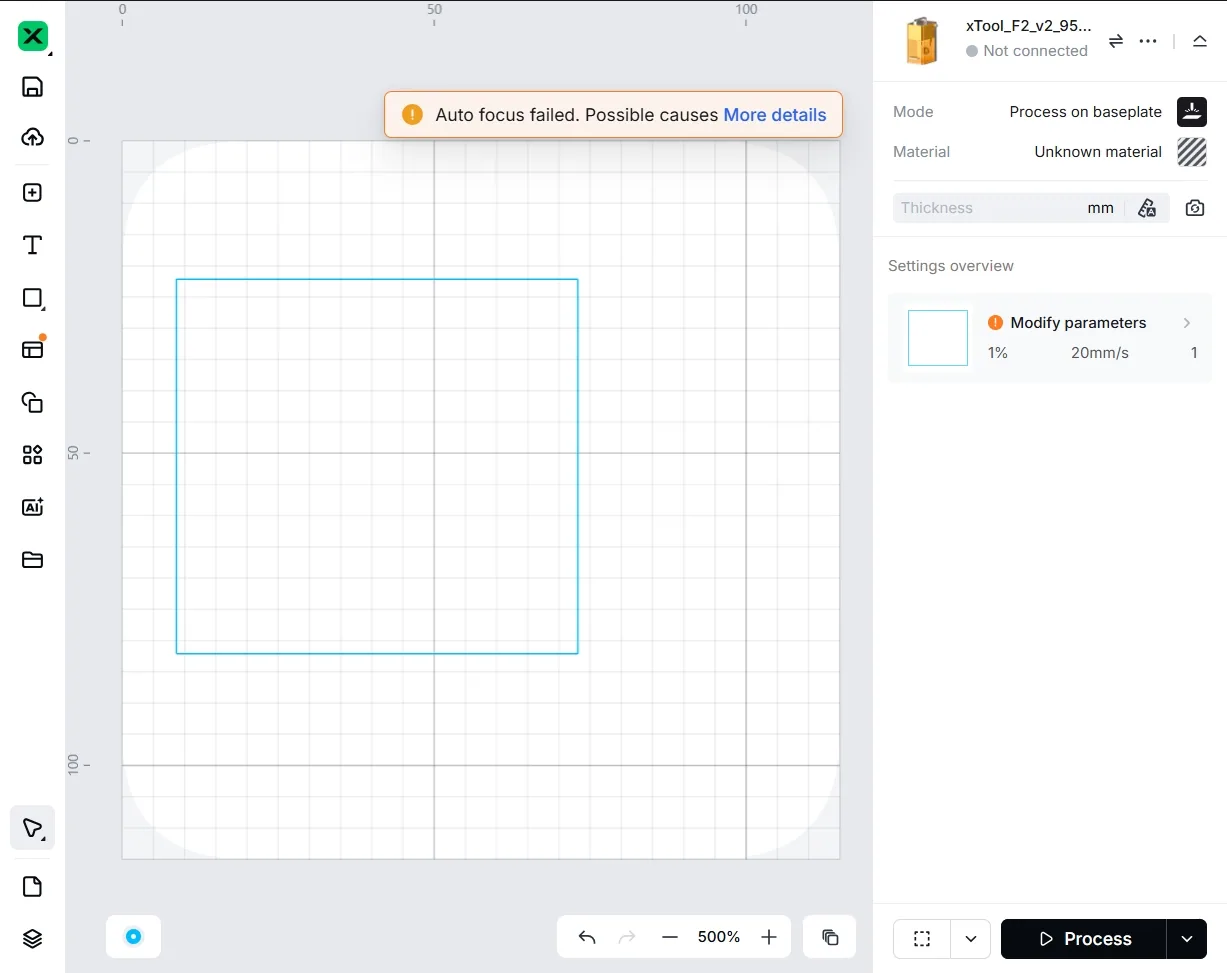Viewport: 1227px width, 973px height.
Task: Open the apps grid icon
Action: tap(32, 455)
